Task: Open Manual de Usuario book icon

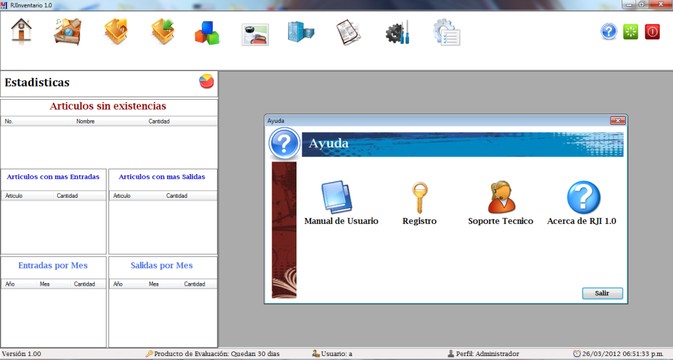Action: tap(336, 197)
